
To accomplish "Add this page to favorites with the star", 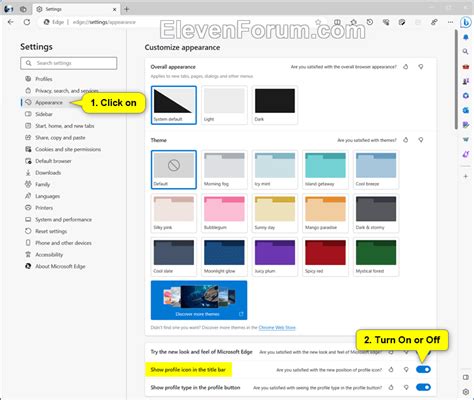I will pos(318,22).
